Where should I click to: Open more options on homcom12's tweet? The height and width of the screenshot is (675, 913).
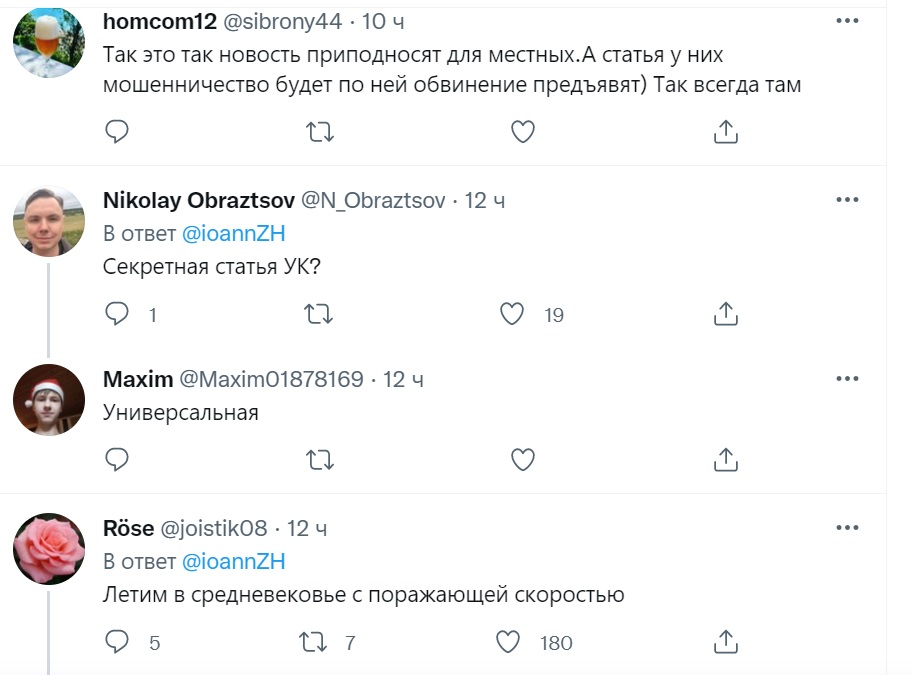pos(847,19)
